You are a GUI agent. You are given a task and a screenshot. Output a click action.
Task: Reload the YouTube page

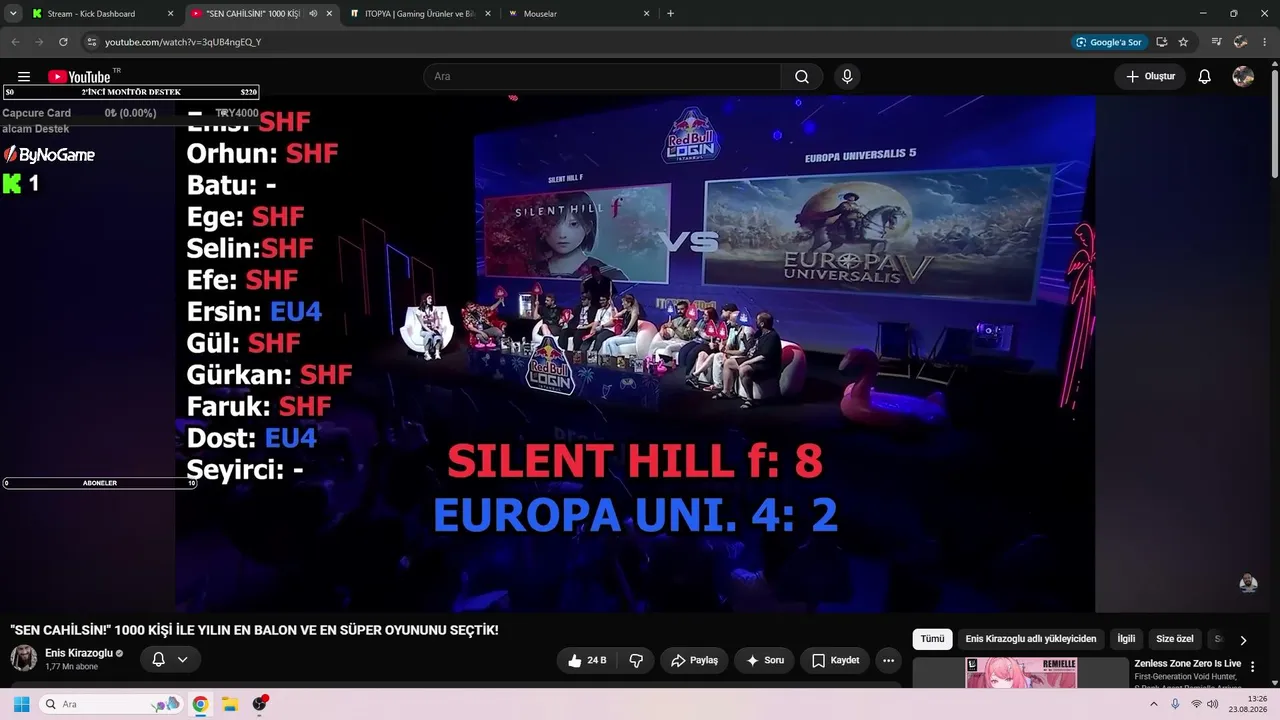tap(63, 42)
